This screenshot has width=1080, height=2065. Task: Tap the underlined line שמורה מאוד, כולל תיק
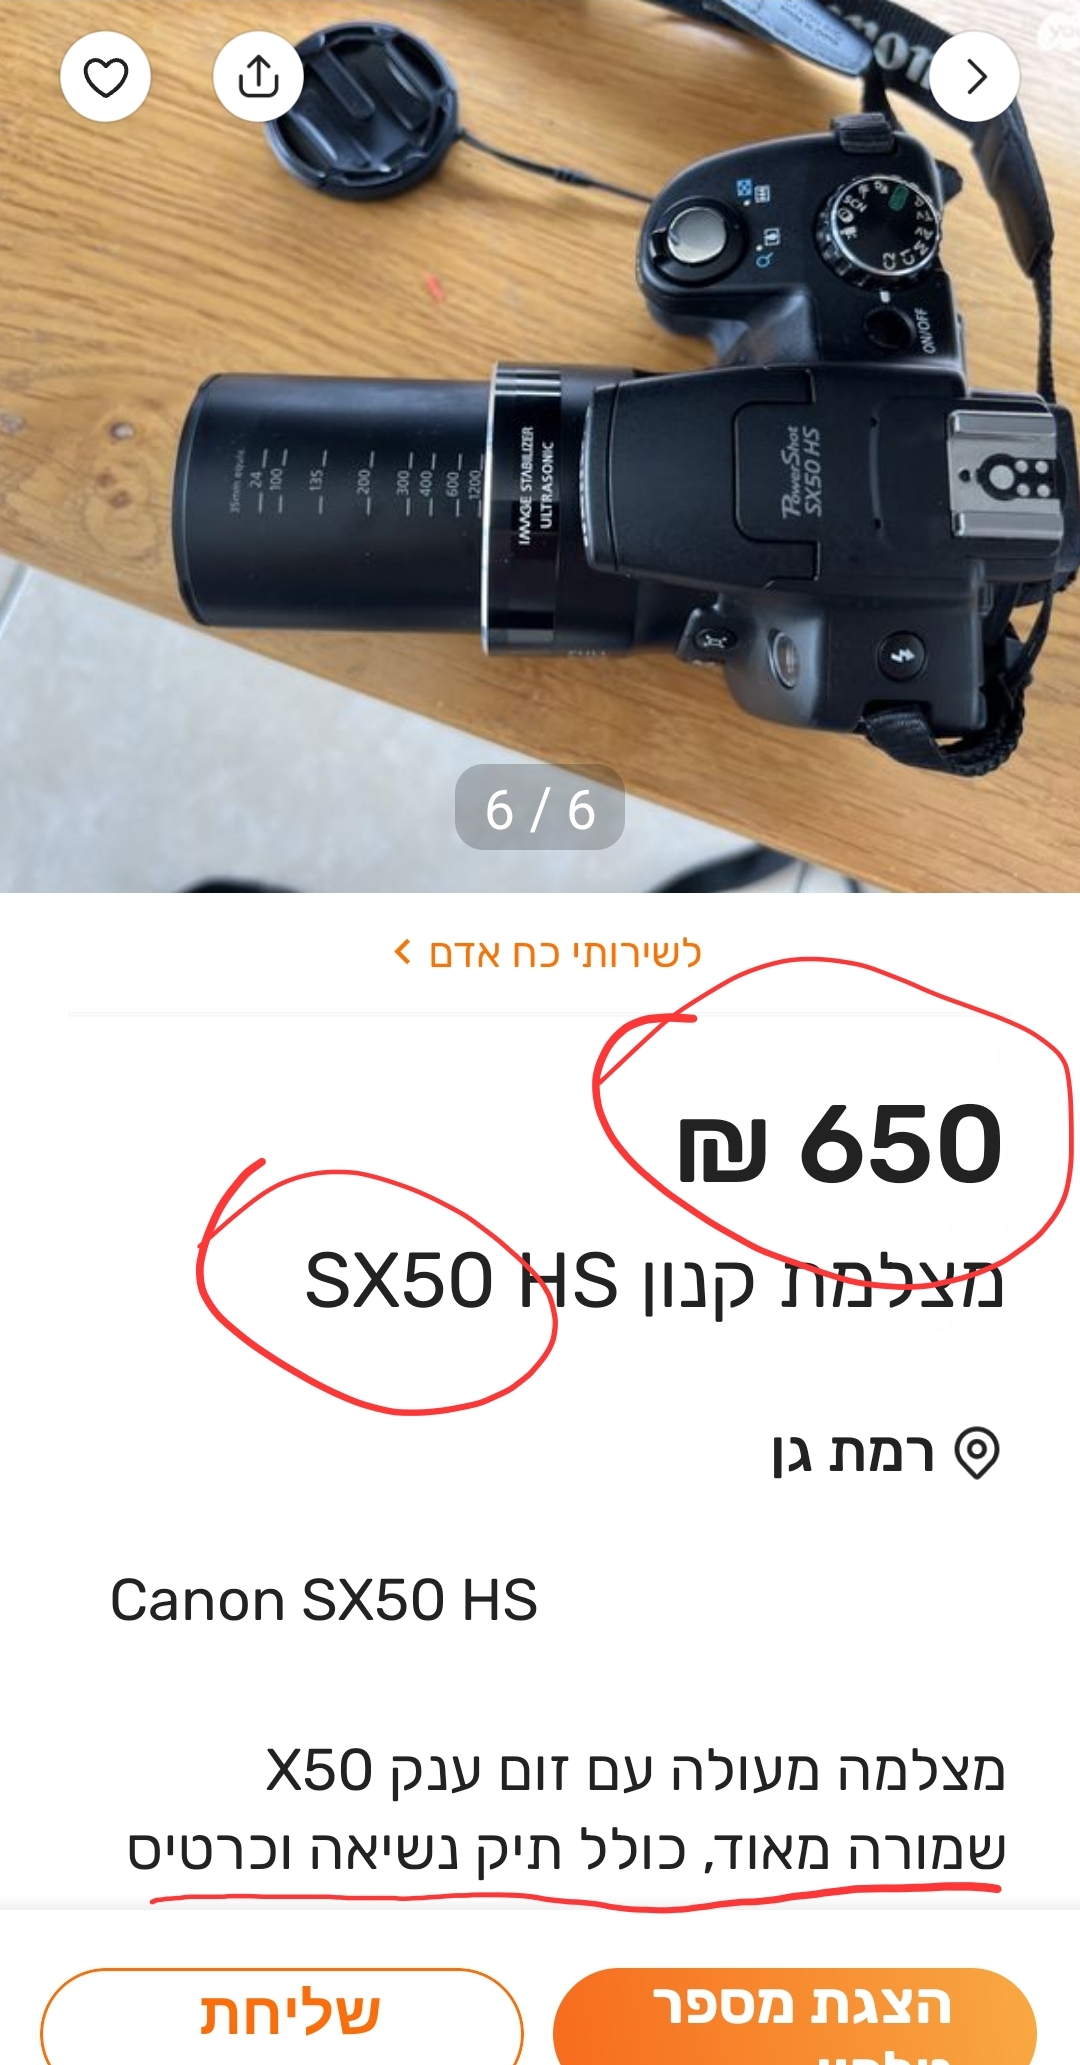(x=566, y=1850)
